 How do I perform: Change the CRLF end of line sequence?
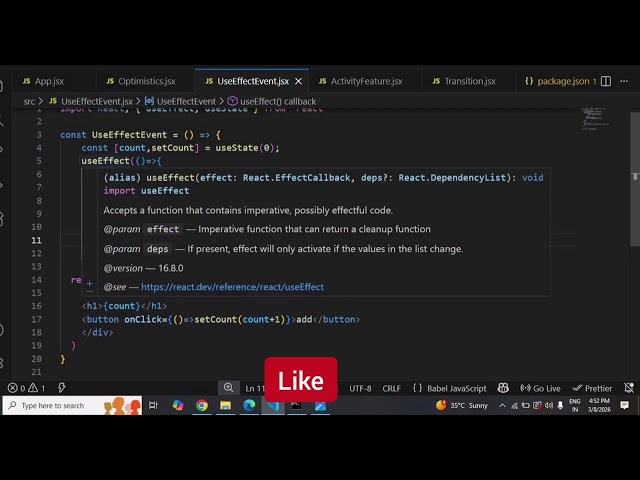pyautogui.click(x=391, y=388)
